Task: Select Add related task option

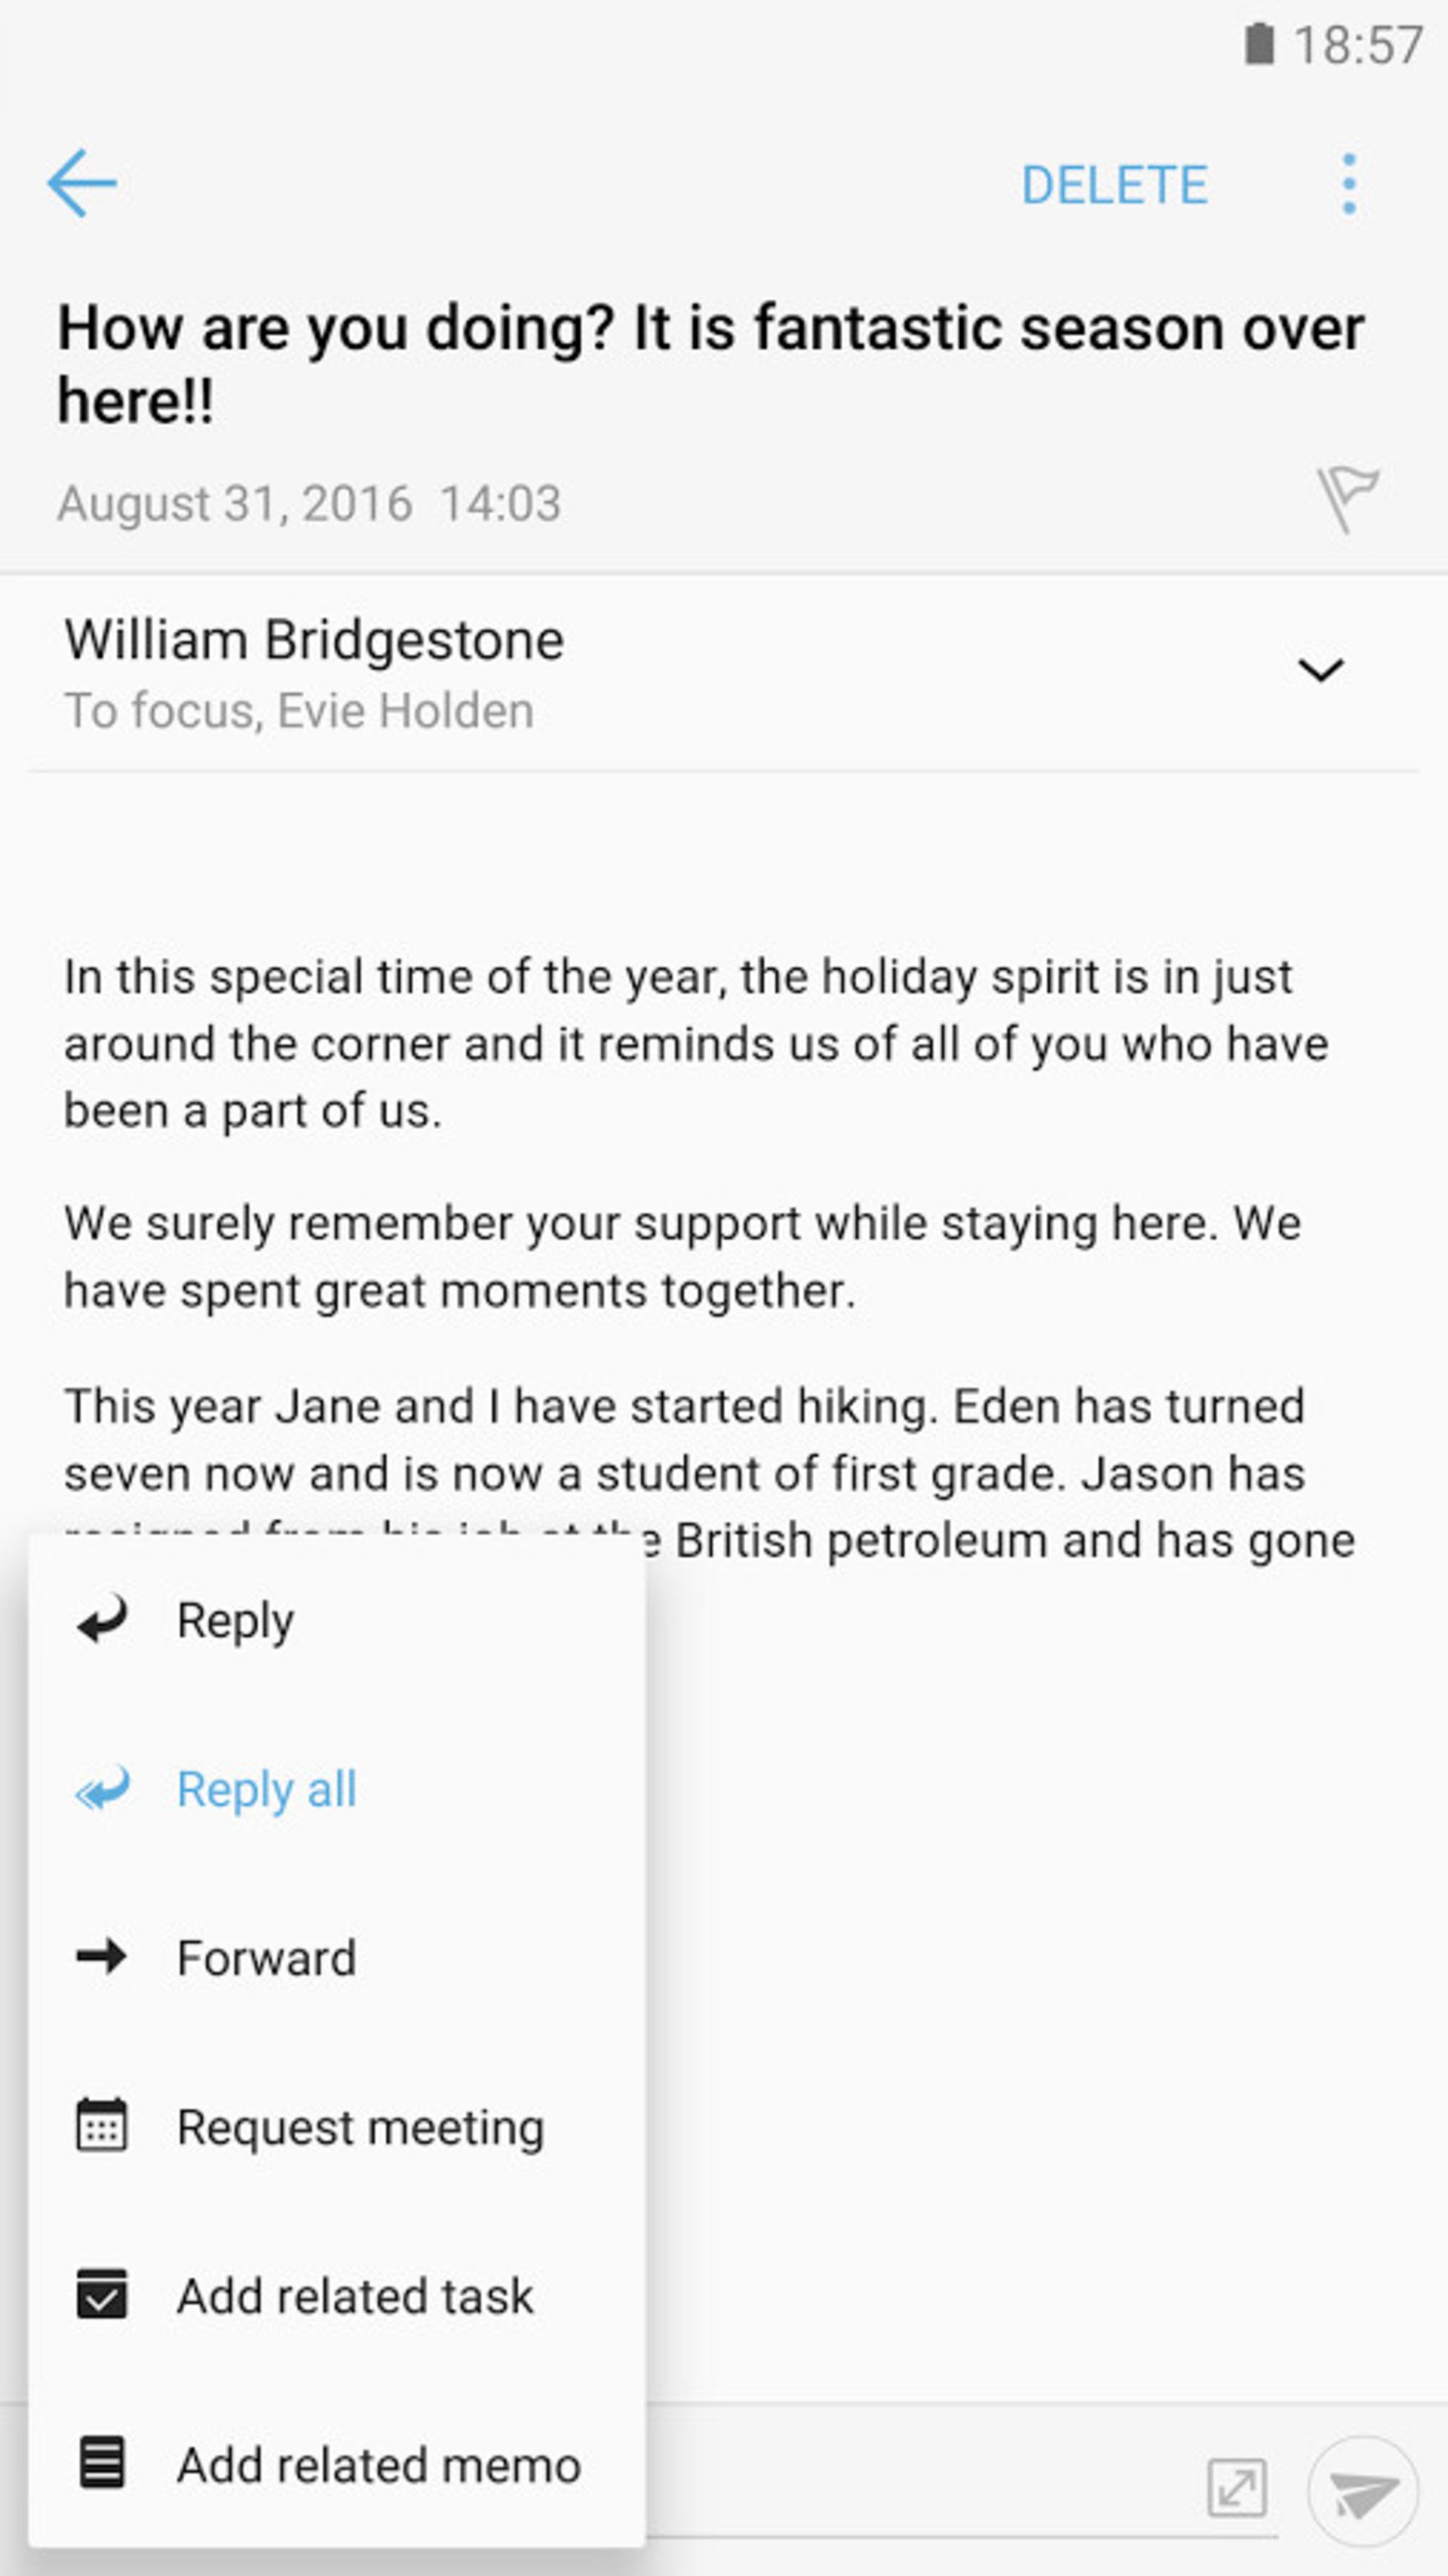Action: (355, 2296)
